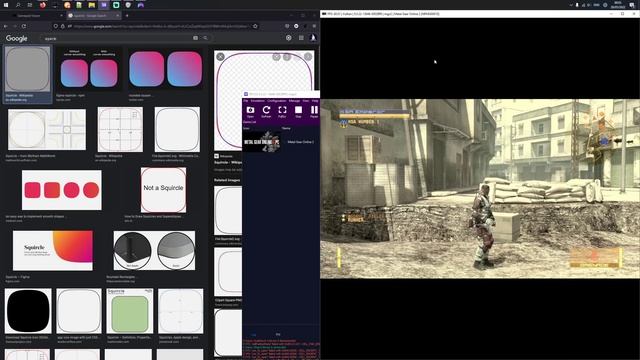This screenshot has width=640, height=360.
Task: Open the two circular closeups image result
Action: tap(154, 251)
